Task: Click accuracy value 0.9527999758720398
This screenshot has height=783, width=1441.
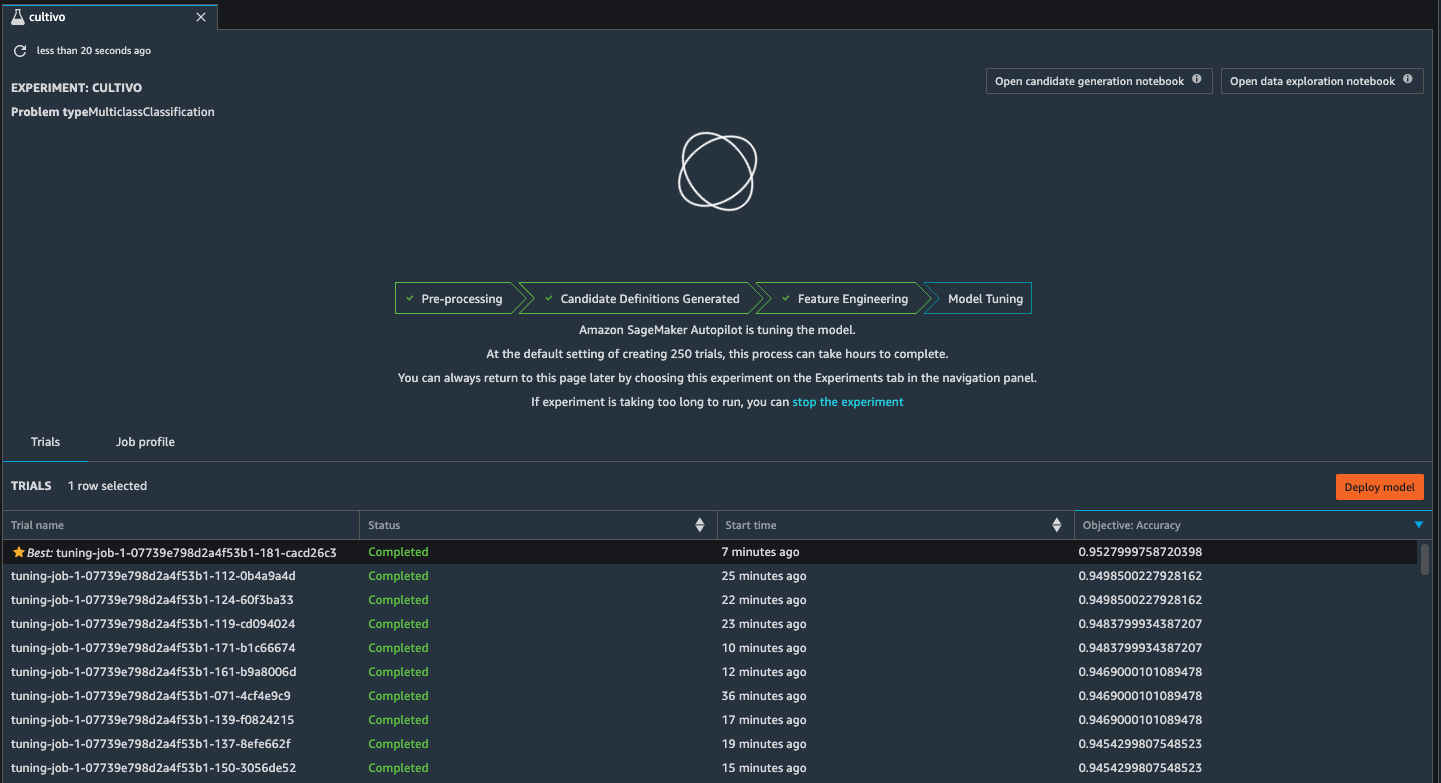Action: (1140, 552)
